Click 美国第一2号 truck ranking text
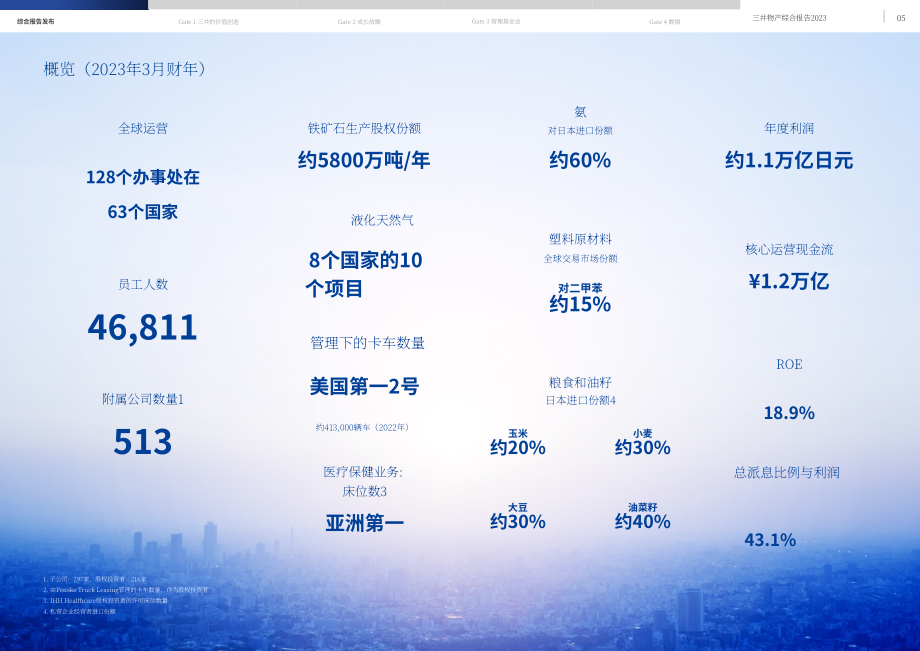This screenshot has width=920, height=651. point(364,386)
